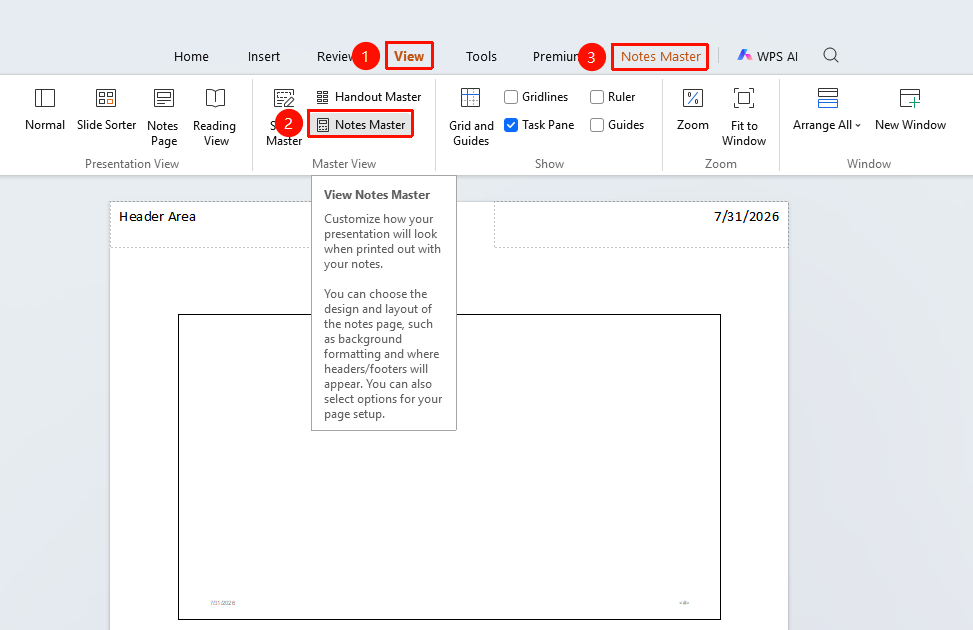Enable the Gridlines checkbox

pyautogui.click(x=511, y=97)
